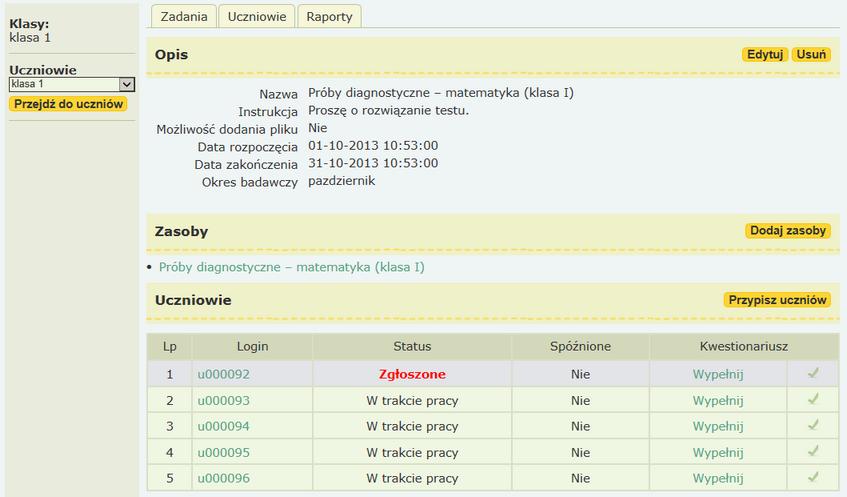Click the Usuń button
The image size is (847, 497).
click(x=811, y=55)
